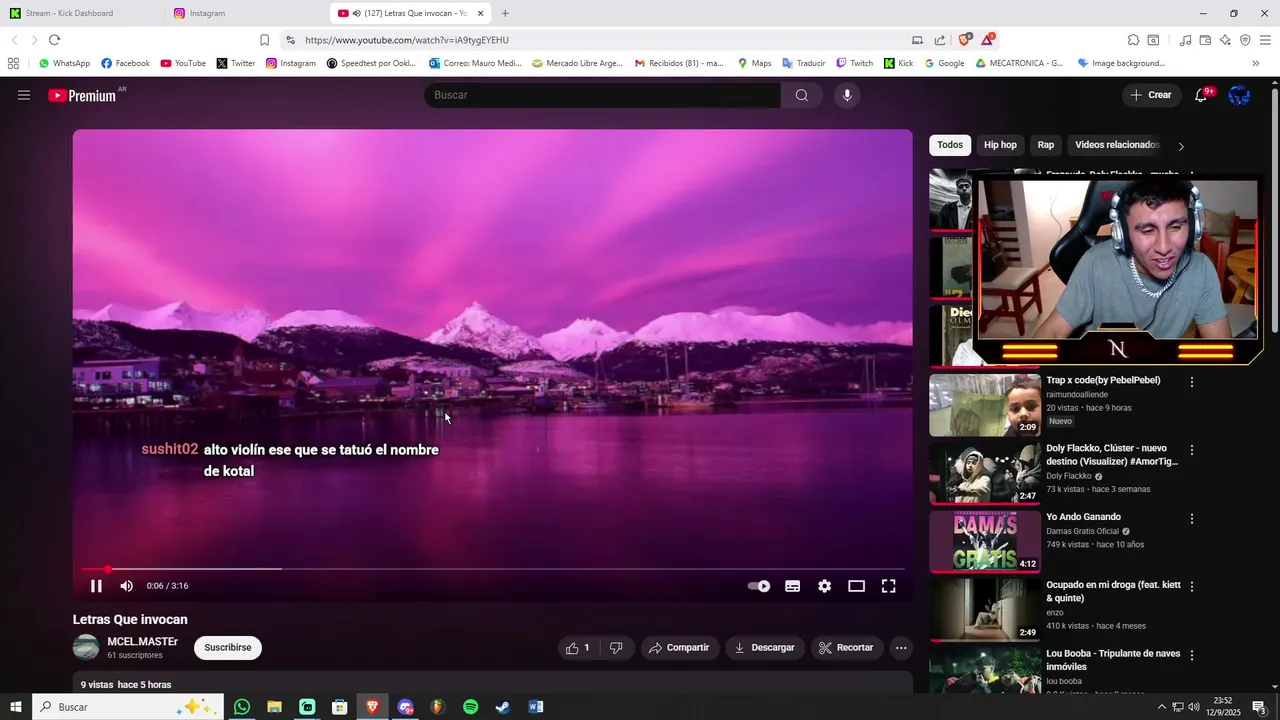Viewport: 1280px width, 720px height.
Task: Enter fullscreen video mode
Action: [x=888, y=586]
